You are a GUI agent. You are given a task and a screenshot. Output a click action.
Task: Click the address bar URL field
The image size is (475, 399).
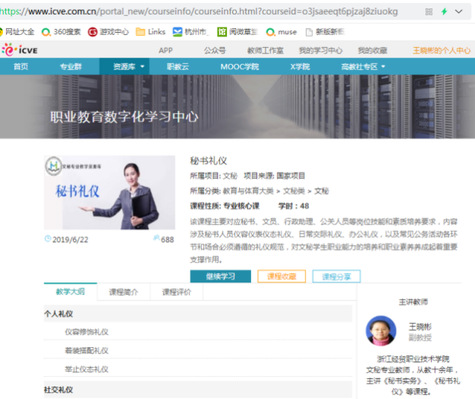200,12
